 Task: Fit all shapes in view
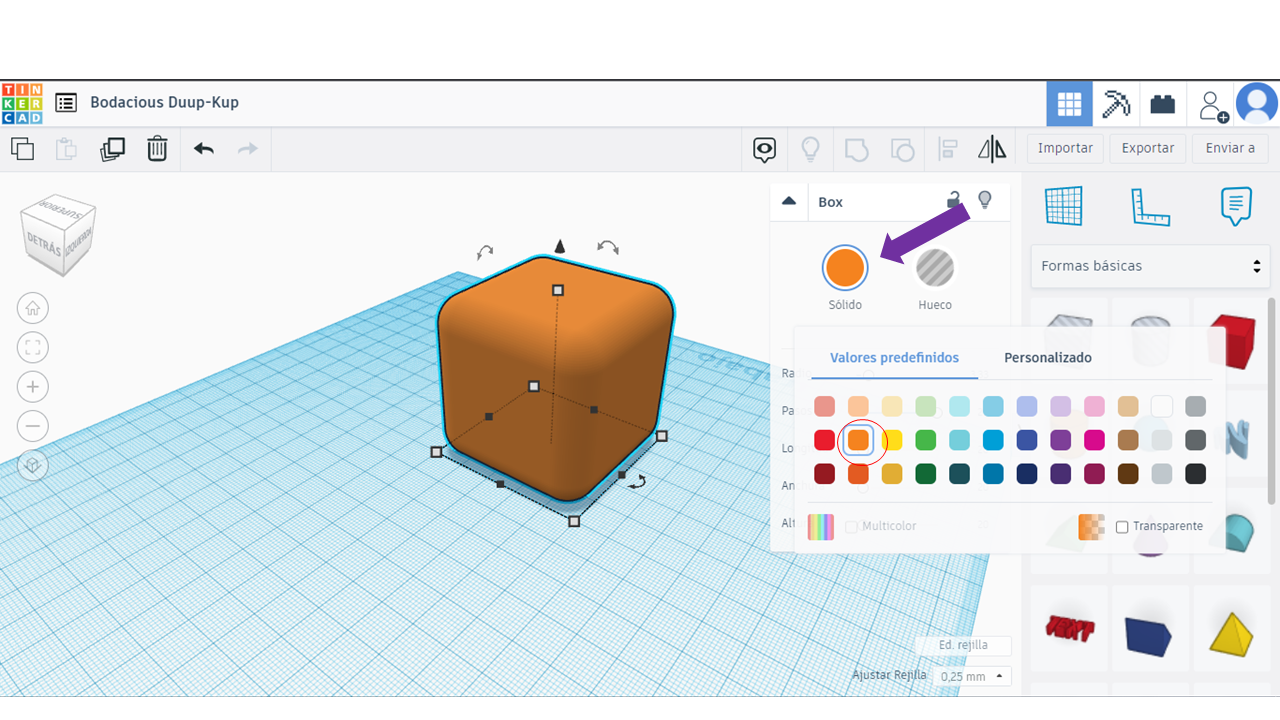33,347
